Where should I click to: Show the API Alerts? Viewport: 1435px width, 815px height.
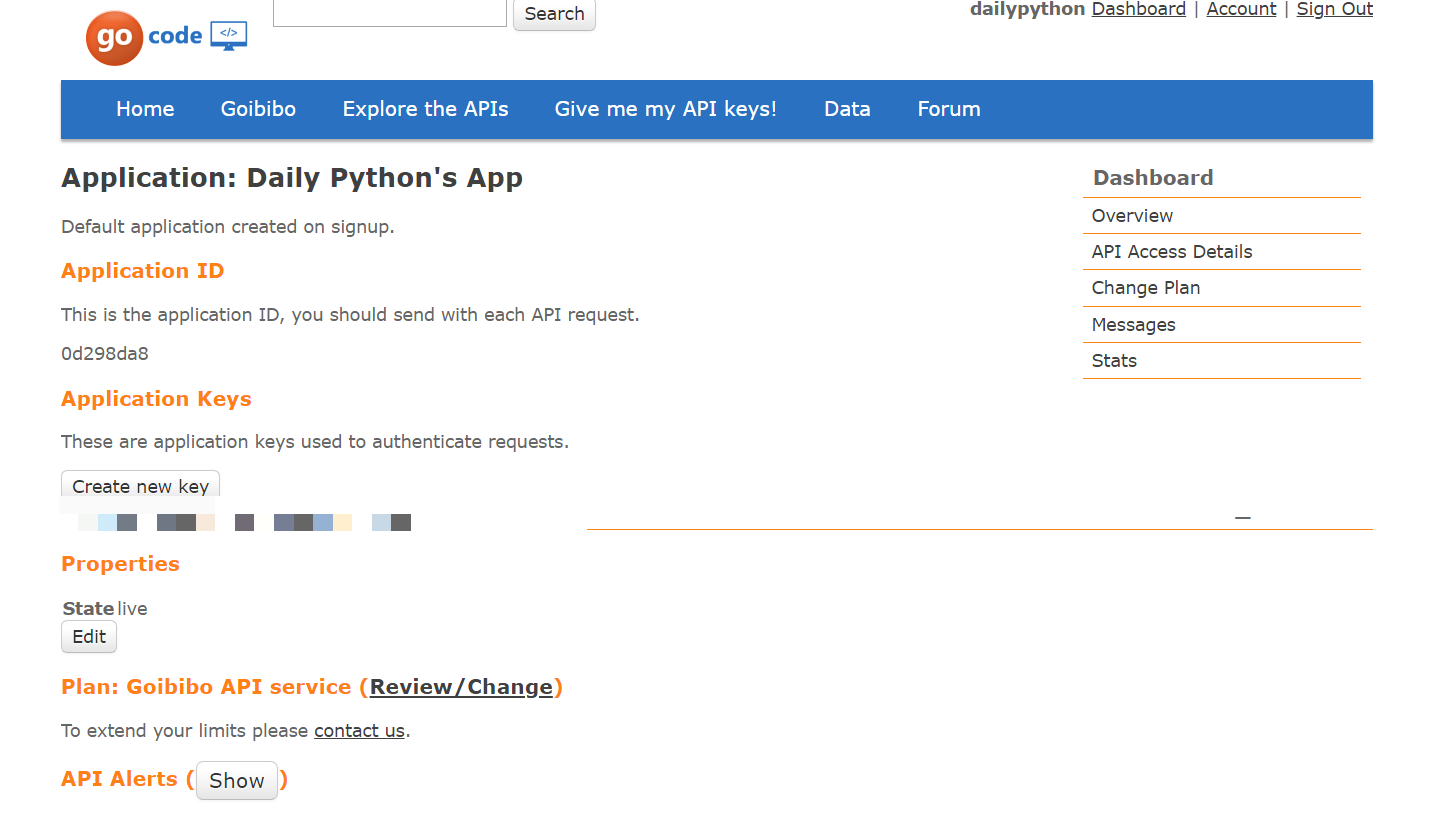(x=236, y=781)
